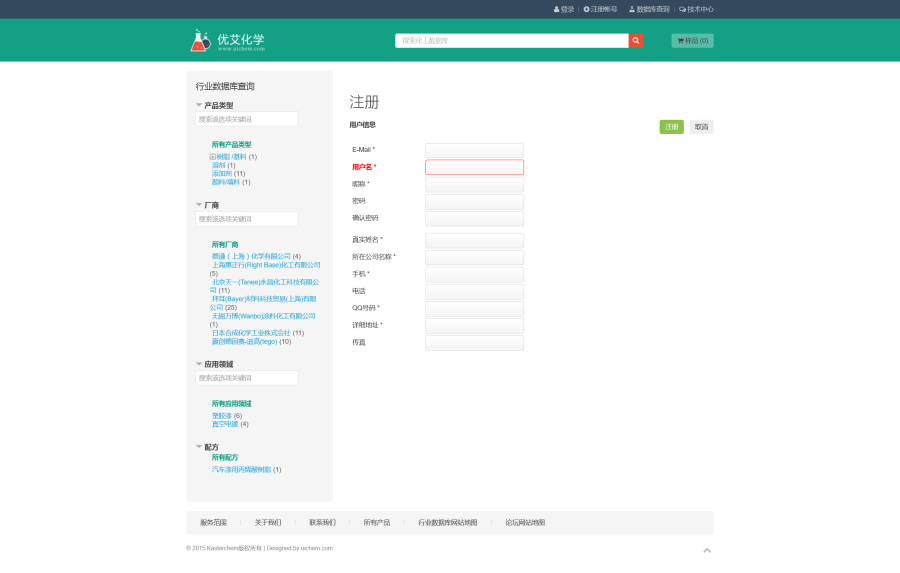Open 技术中心 chat icon link
Screen dimensions: 900x573
point(696,9)
